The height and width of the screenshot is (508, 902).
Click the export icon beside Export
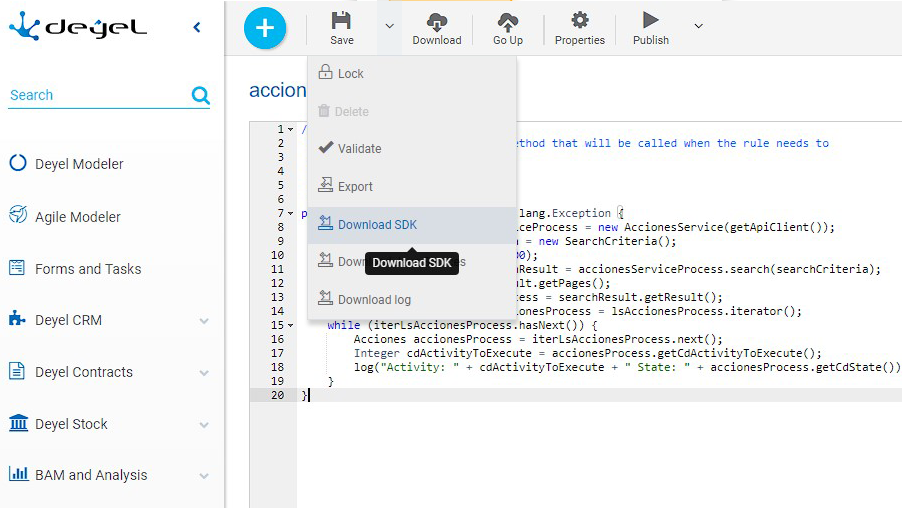[326, 184]
